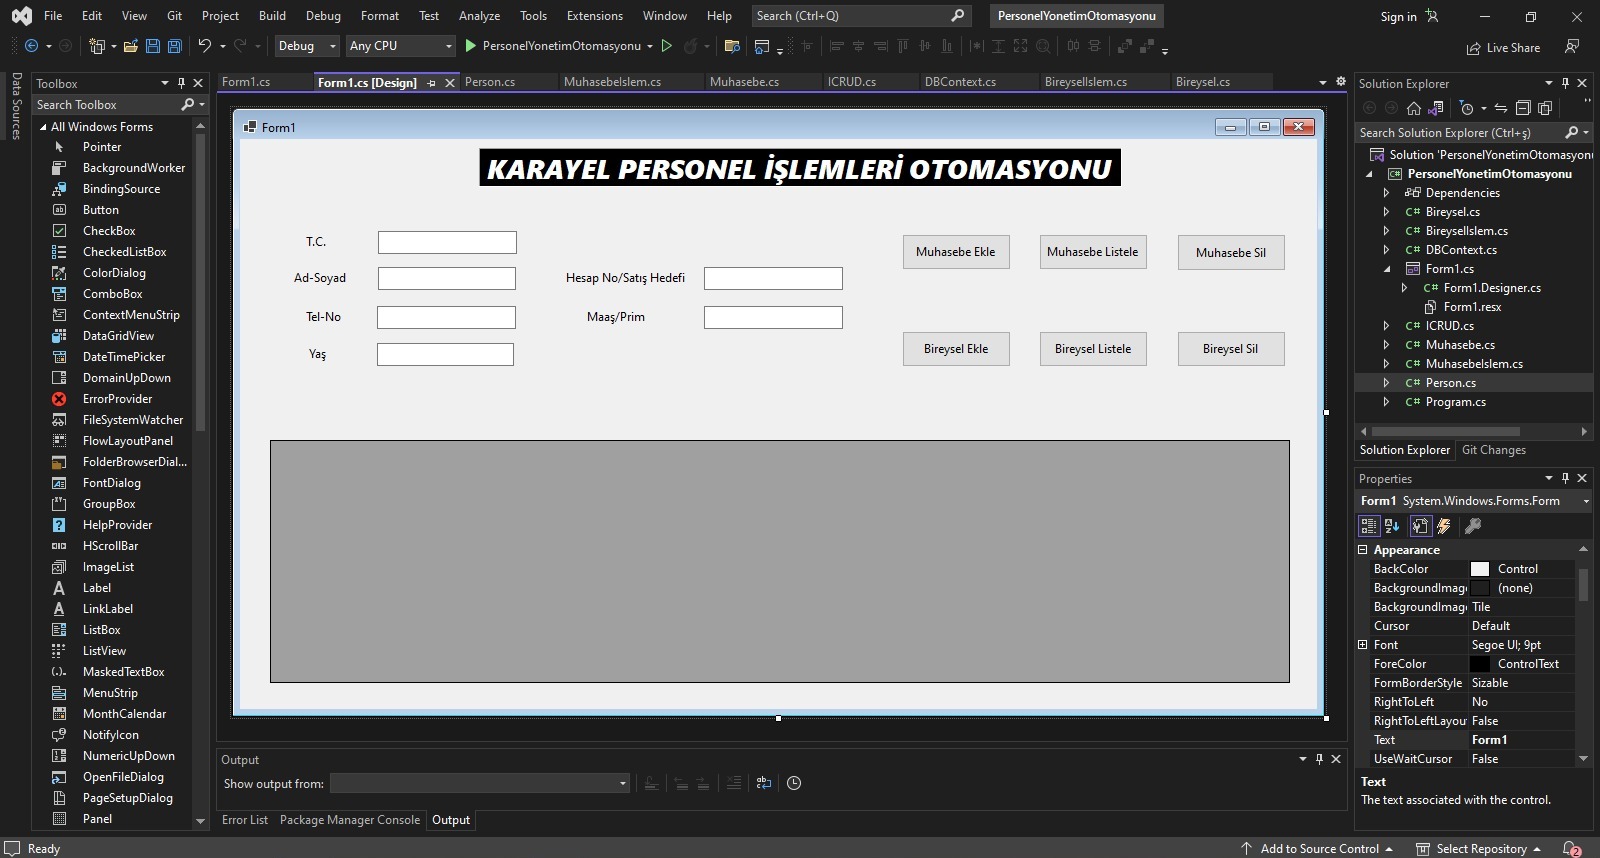1600x858 pixels.
Task: Open the Extensions menu
Action: pyautogui.click(x=594, y=16)
